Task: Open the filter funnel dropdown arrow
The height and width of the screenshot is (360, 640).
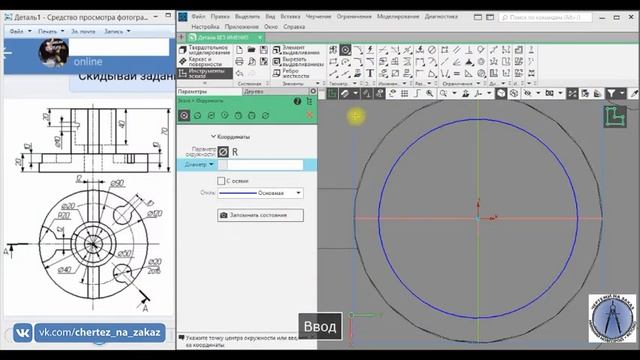Action: pos(622,93)
